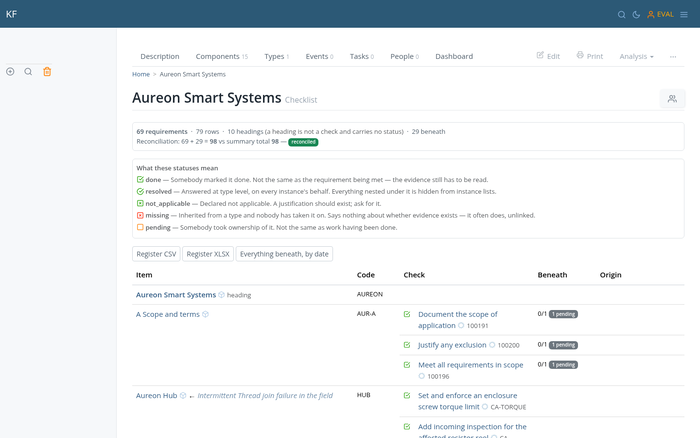This screenshot has width=700, height=438.
Task: Click circle icon beside CA-TORQUE
Action: pyautogui.click(x=485, y=407)
